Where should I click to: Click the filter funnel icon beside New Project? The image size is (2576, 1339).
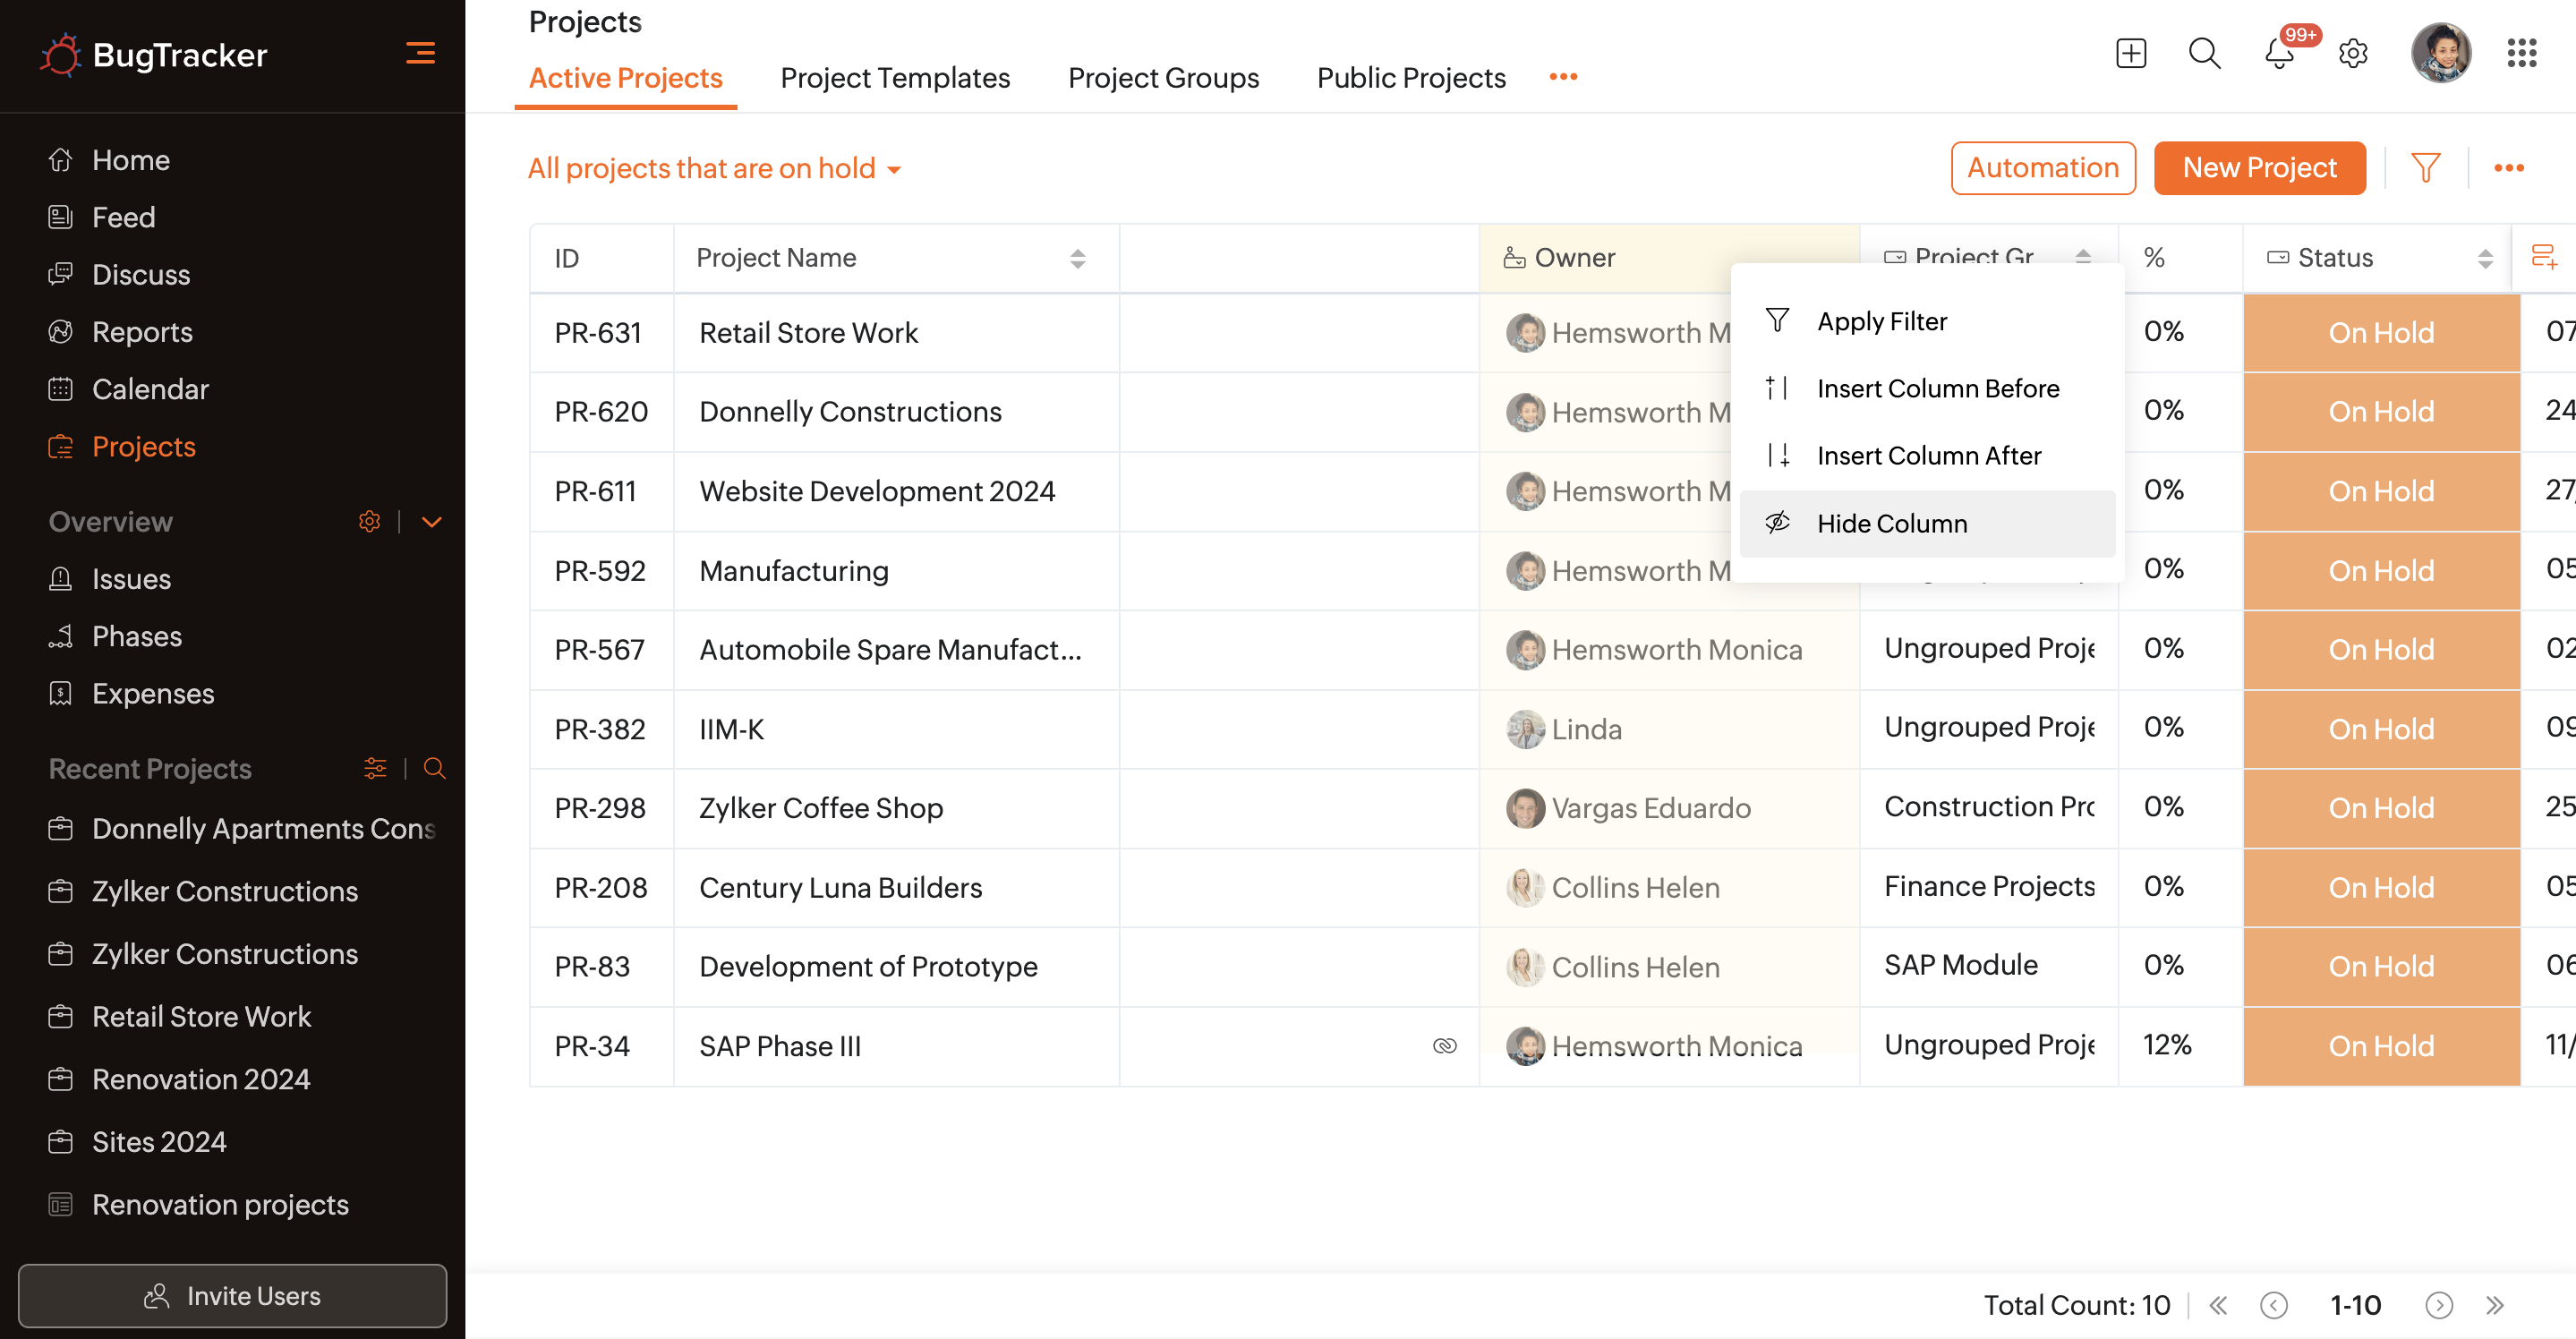tap(2425, 168)
